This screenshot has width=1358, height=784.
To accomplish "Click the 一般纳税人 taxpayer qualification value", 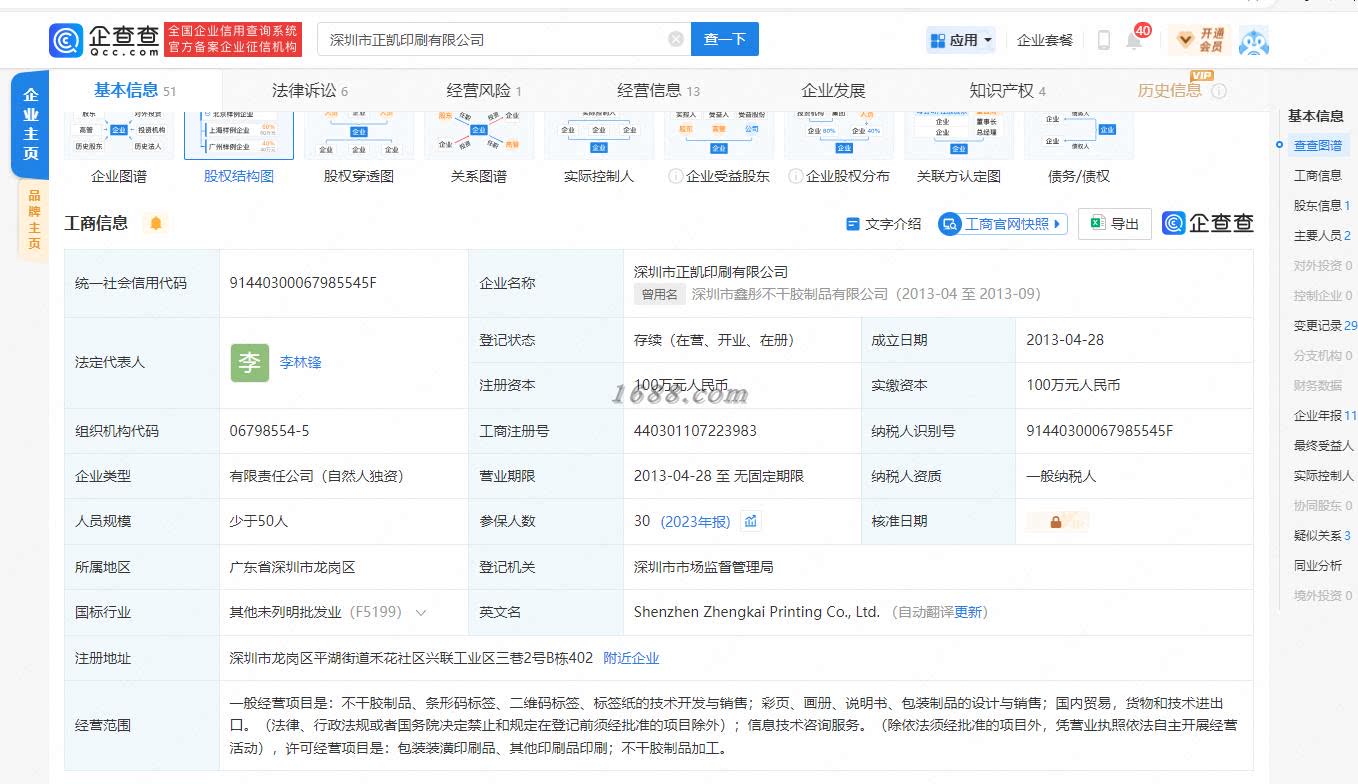I will coord(1061,476).
